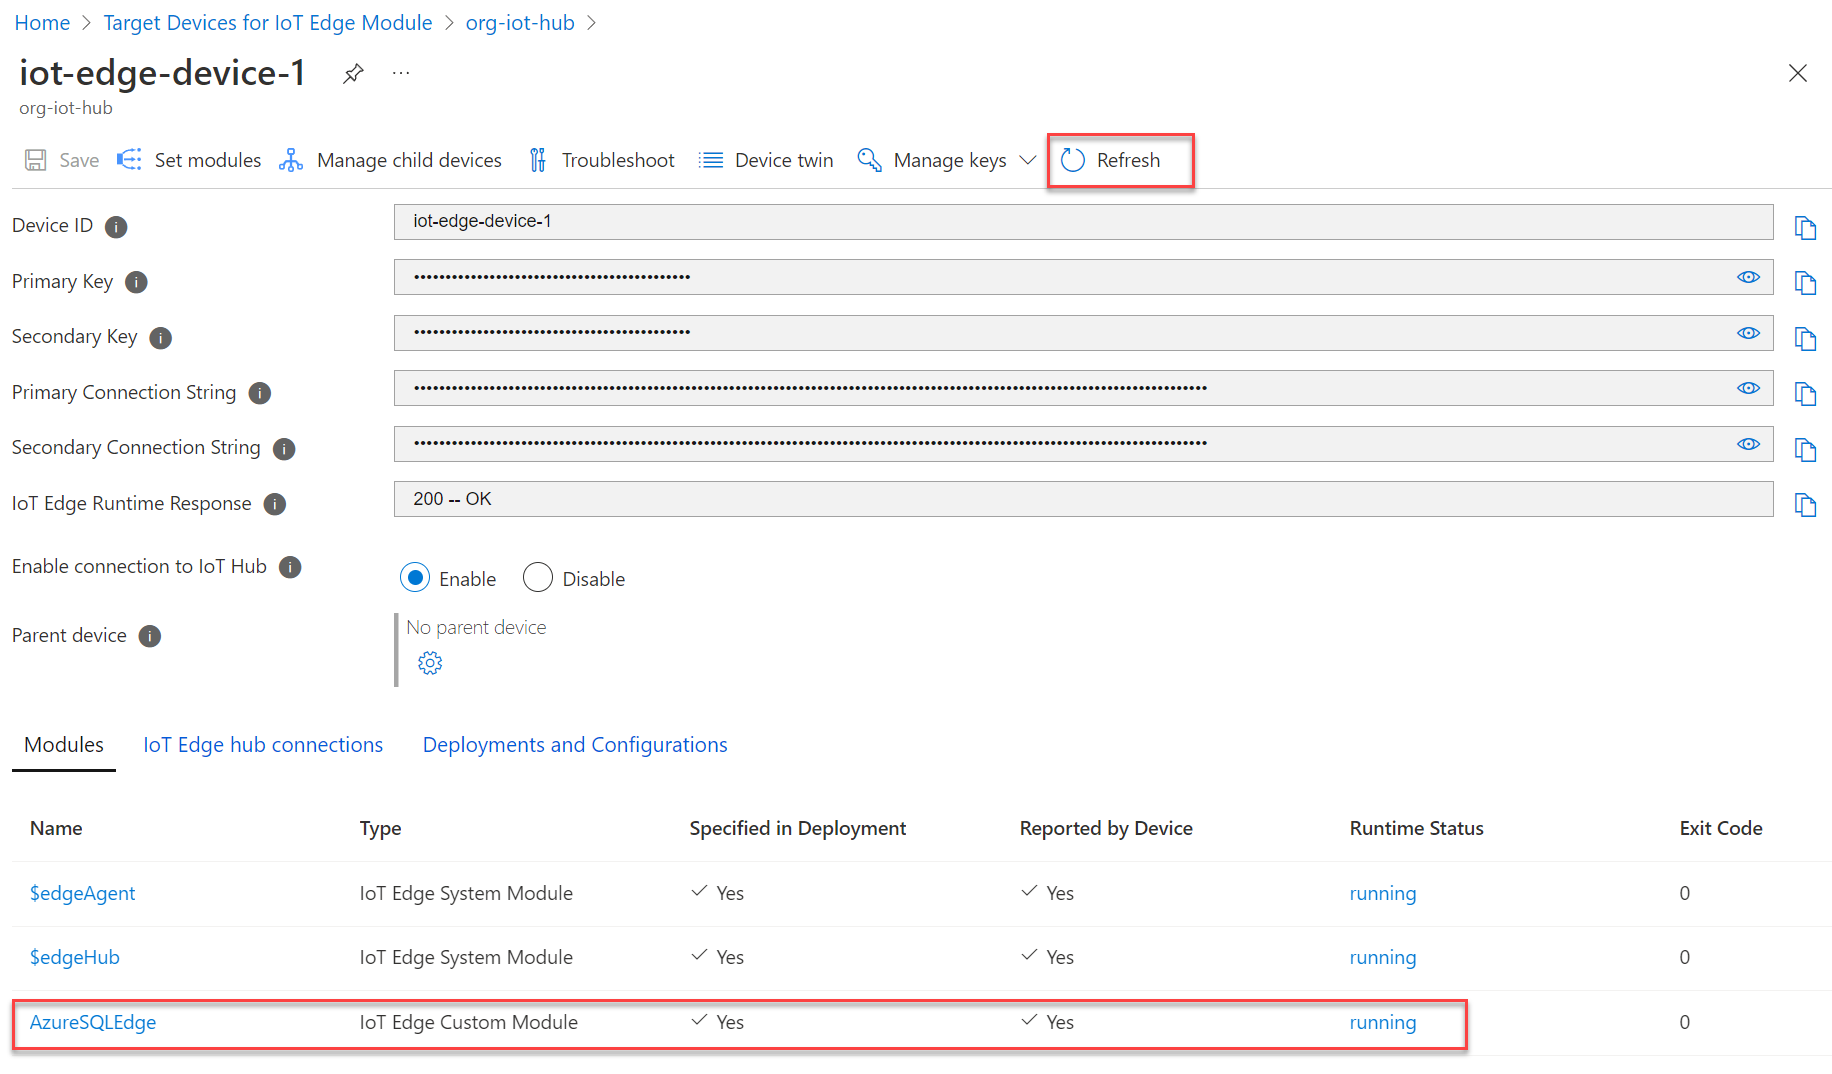
Task: Show info for Parent device
Action: click(x=150, y=636)
